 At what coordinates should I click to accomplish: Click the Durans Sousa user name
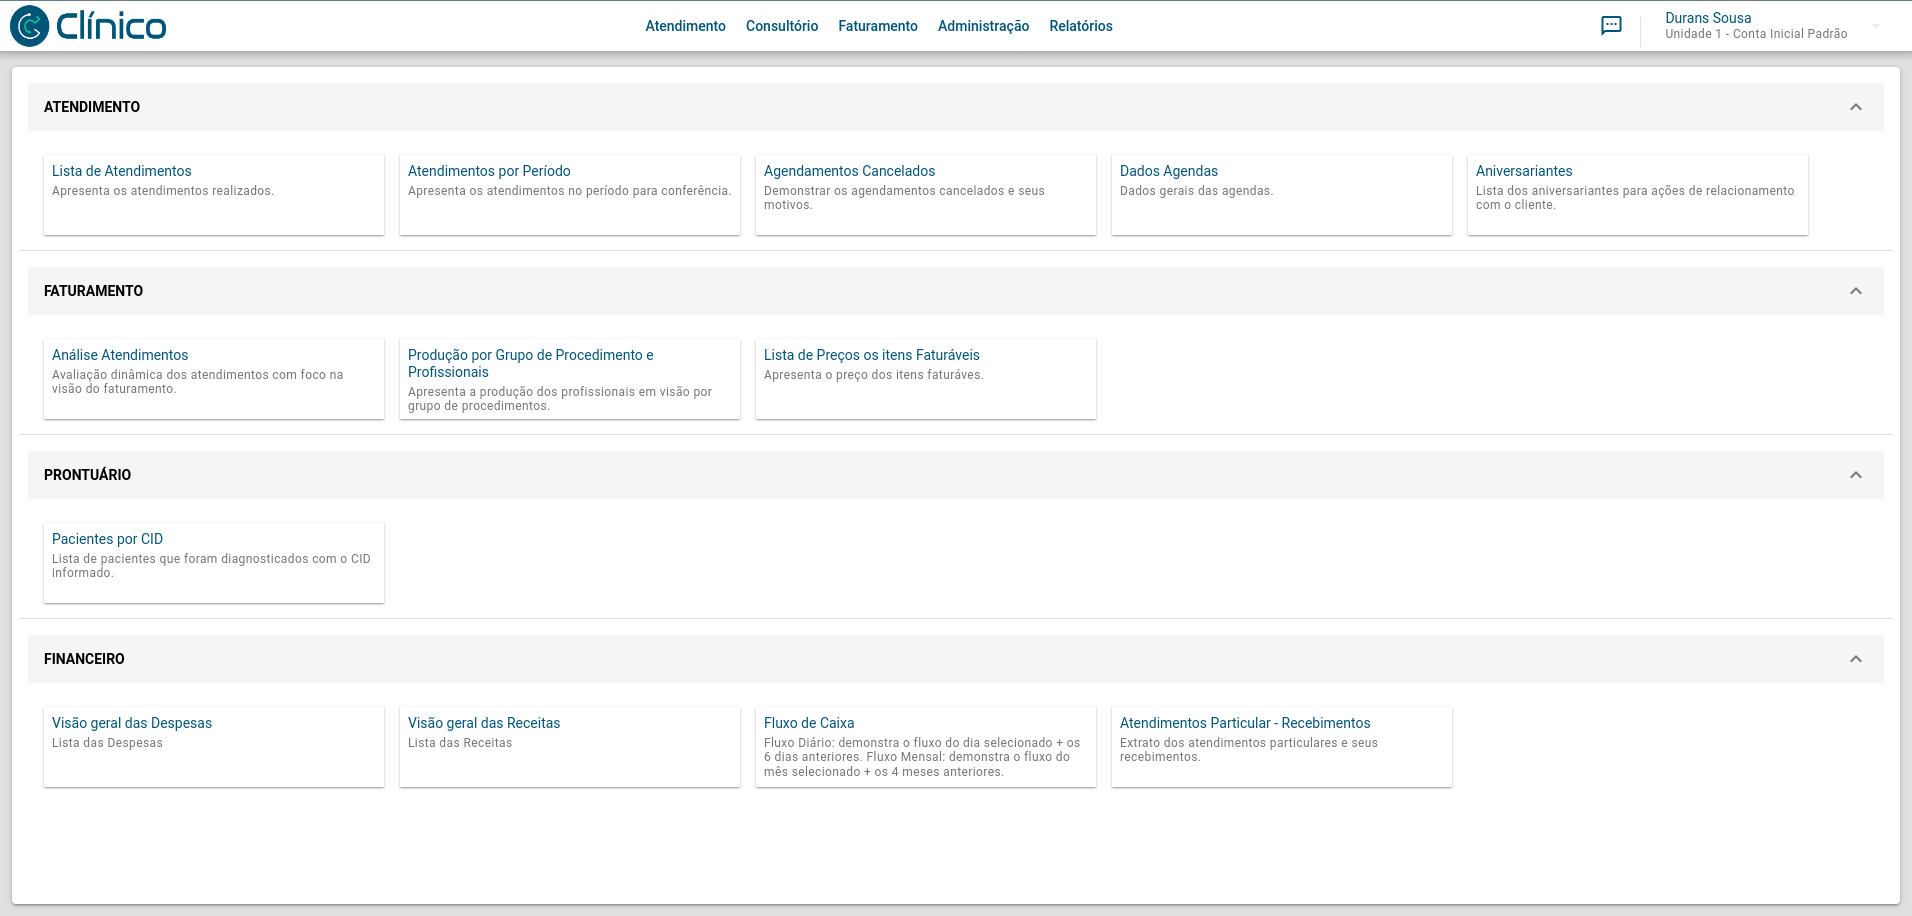pos(1707,18)
